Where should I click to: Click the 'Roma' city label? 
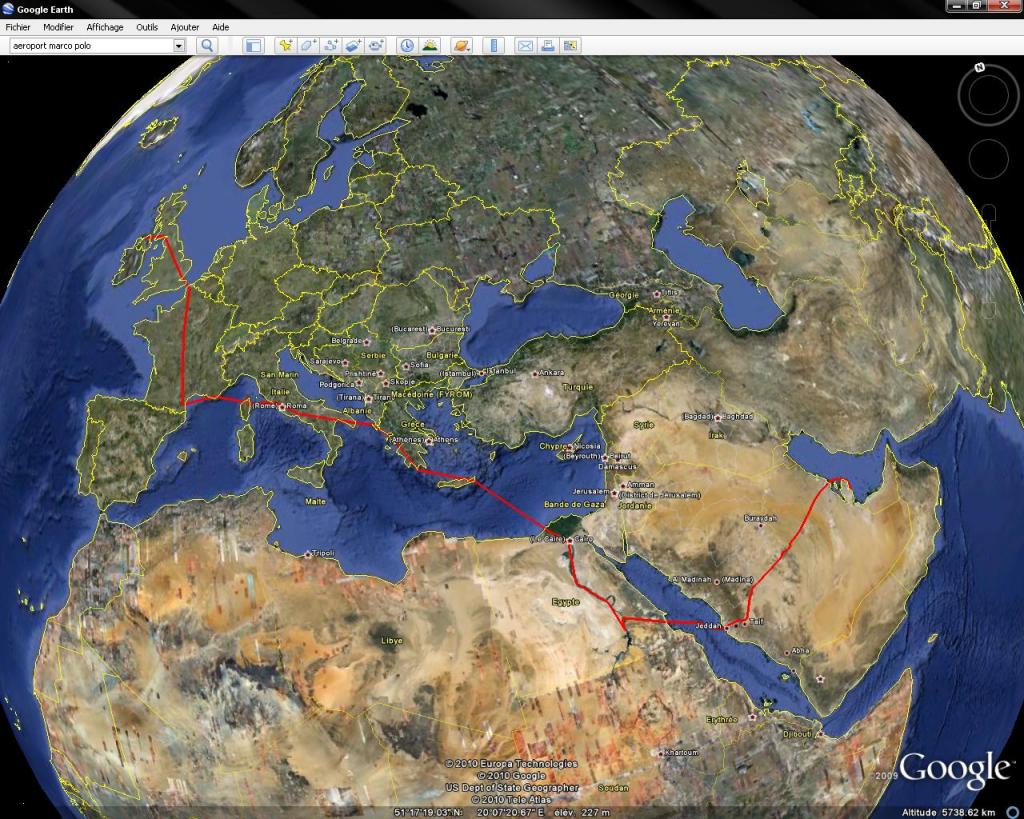296,406
